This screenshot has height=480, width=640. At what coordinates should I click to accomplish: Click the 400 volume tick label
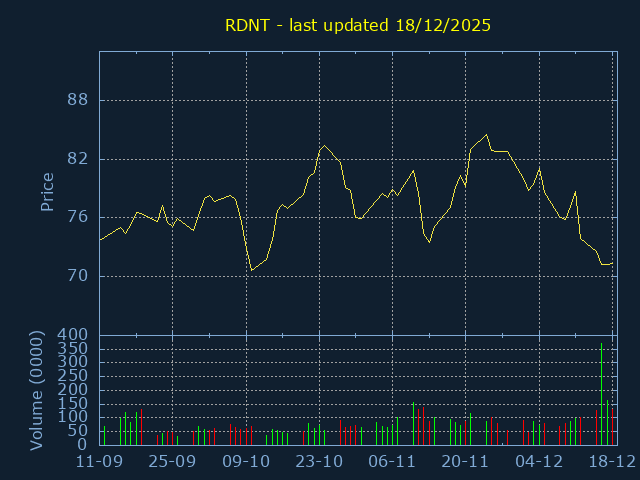pyautogui.click(x=74, y=334)
